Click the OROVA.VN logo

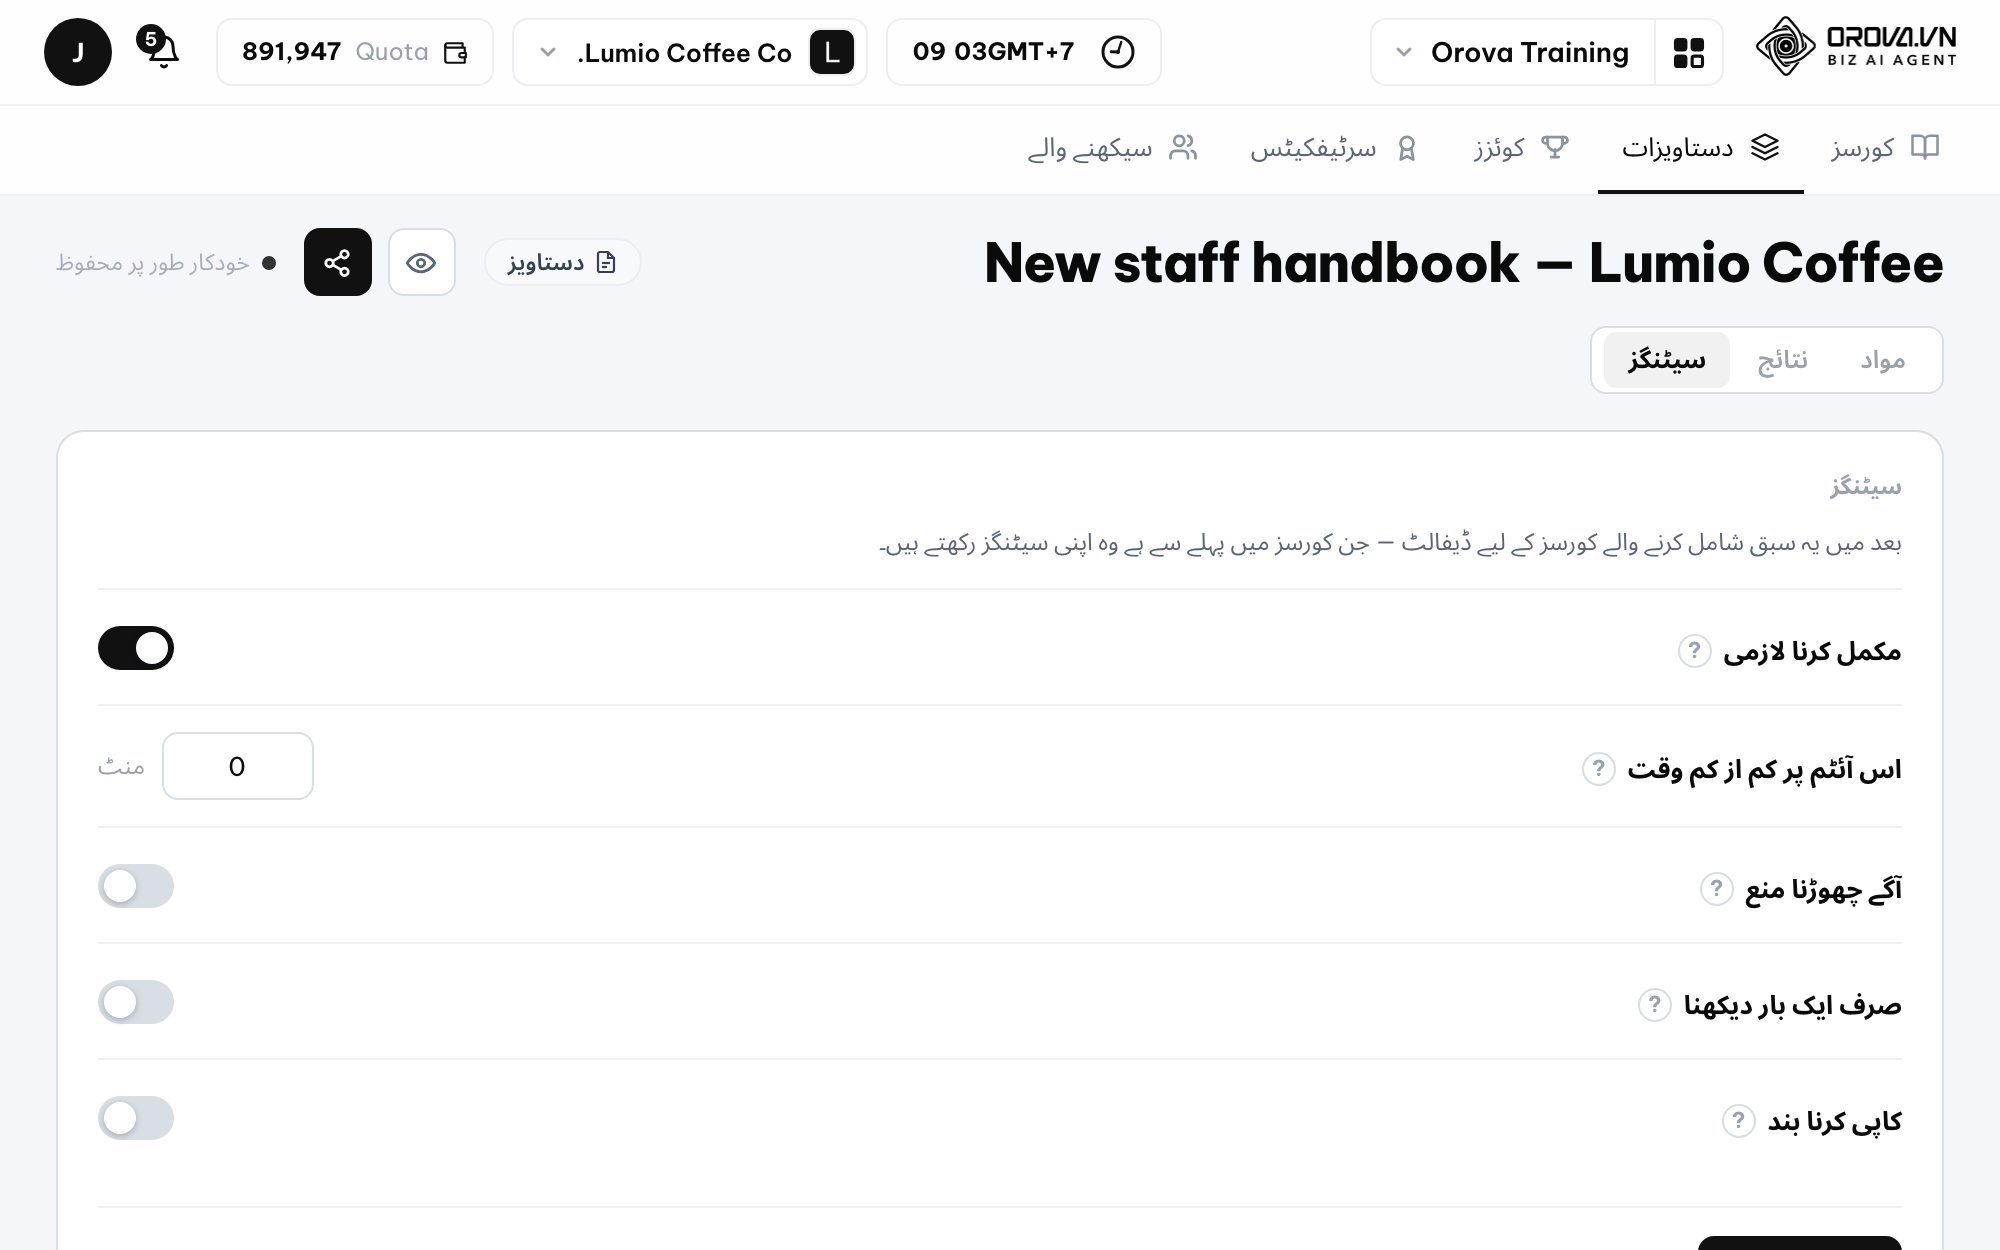click(x=1856, y=47)
